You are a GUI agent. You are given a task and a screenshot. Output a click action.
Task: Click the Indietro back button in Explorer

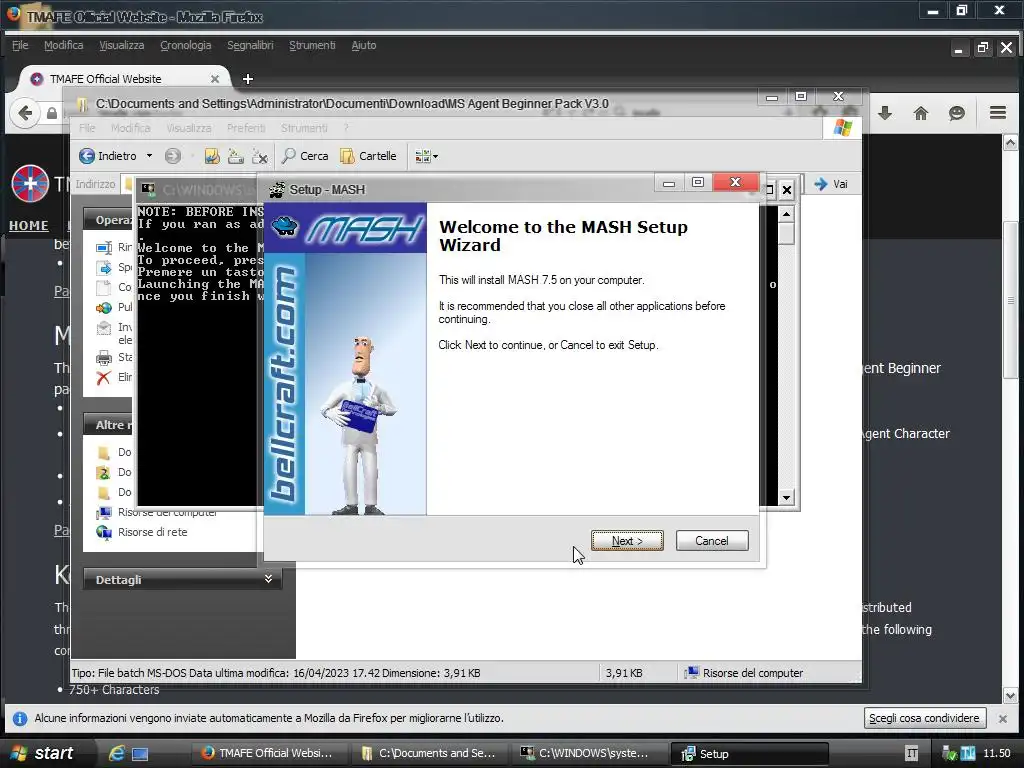(108, 155)
